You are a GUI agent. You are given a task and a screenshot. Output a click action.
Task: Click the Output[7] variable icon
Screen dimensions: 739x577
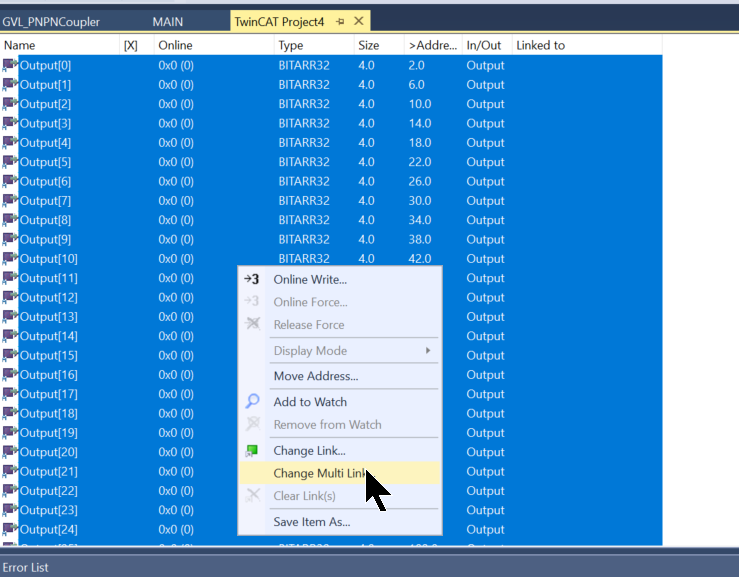click(9, 200)
